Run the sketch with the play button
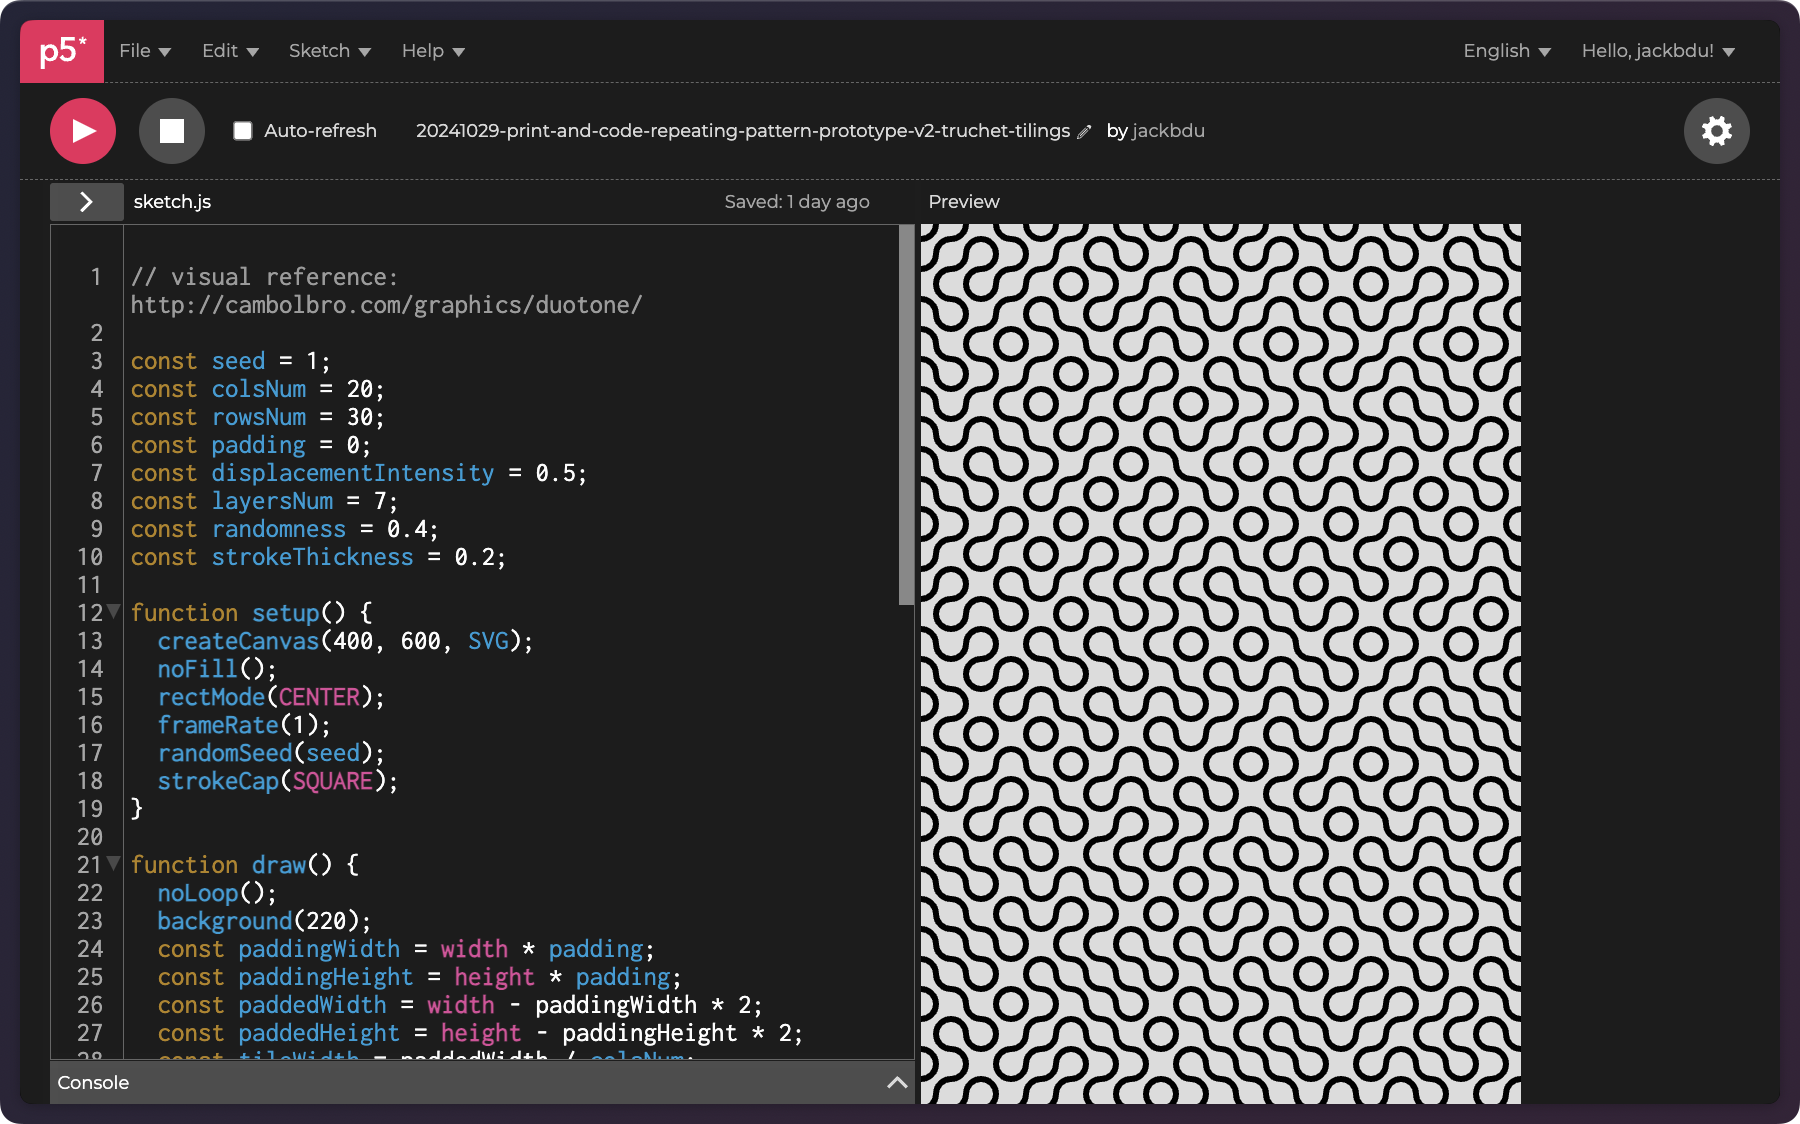 (83, 131)
